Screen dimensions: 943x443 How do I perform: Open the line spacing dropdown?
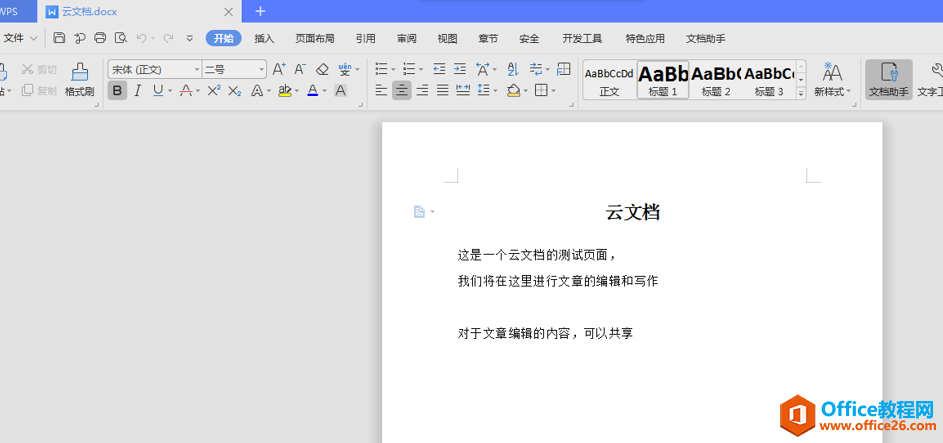click(495, 91)
